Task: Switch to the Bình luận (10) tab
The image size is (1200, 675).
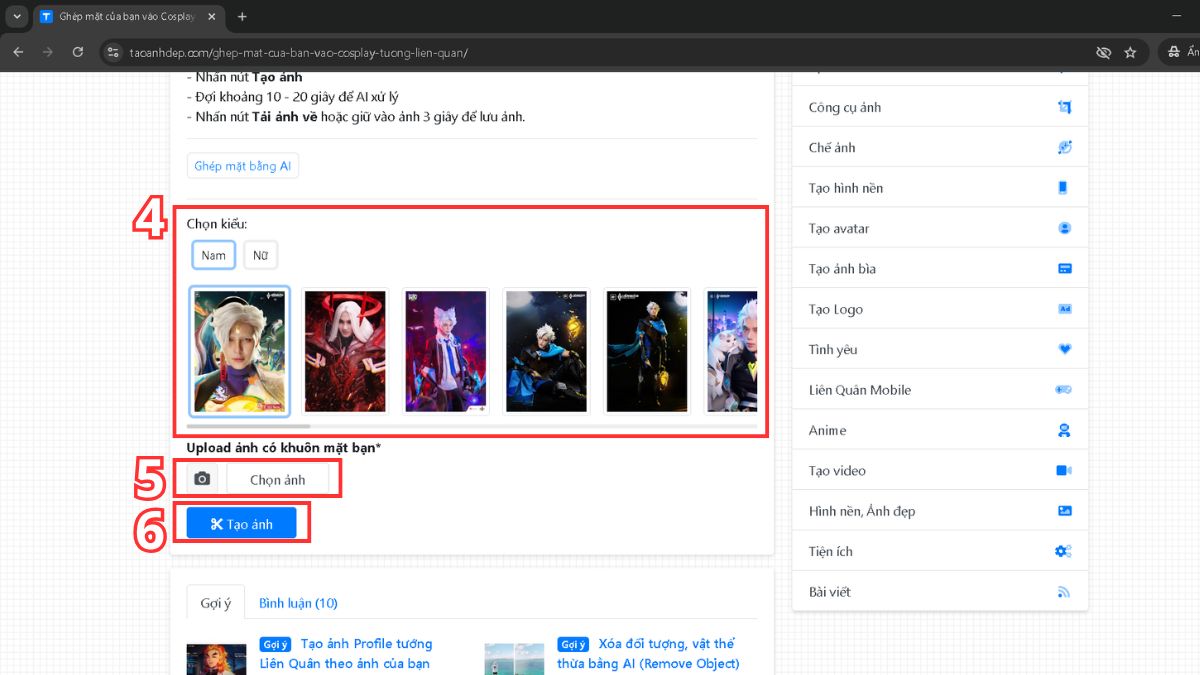Action: (298, 603)
